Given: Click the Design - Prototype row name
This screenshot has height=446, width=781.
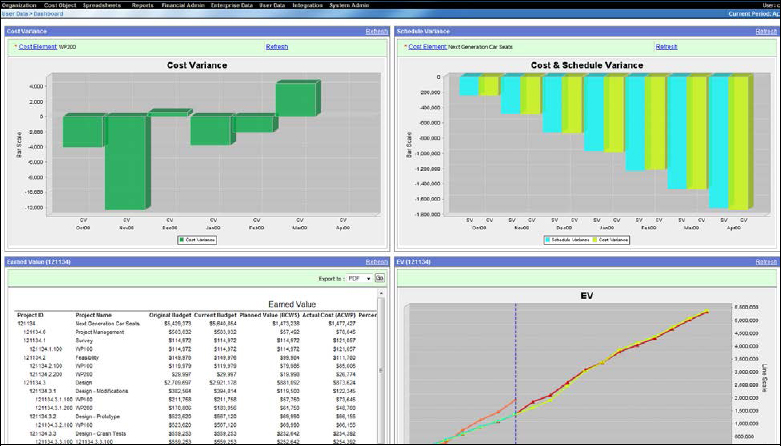Looking at the screenshot, I should pos(97,417).
